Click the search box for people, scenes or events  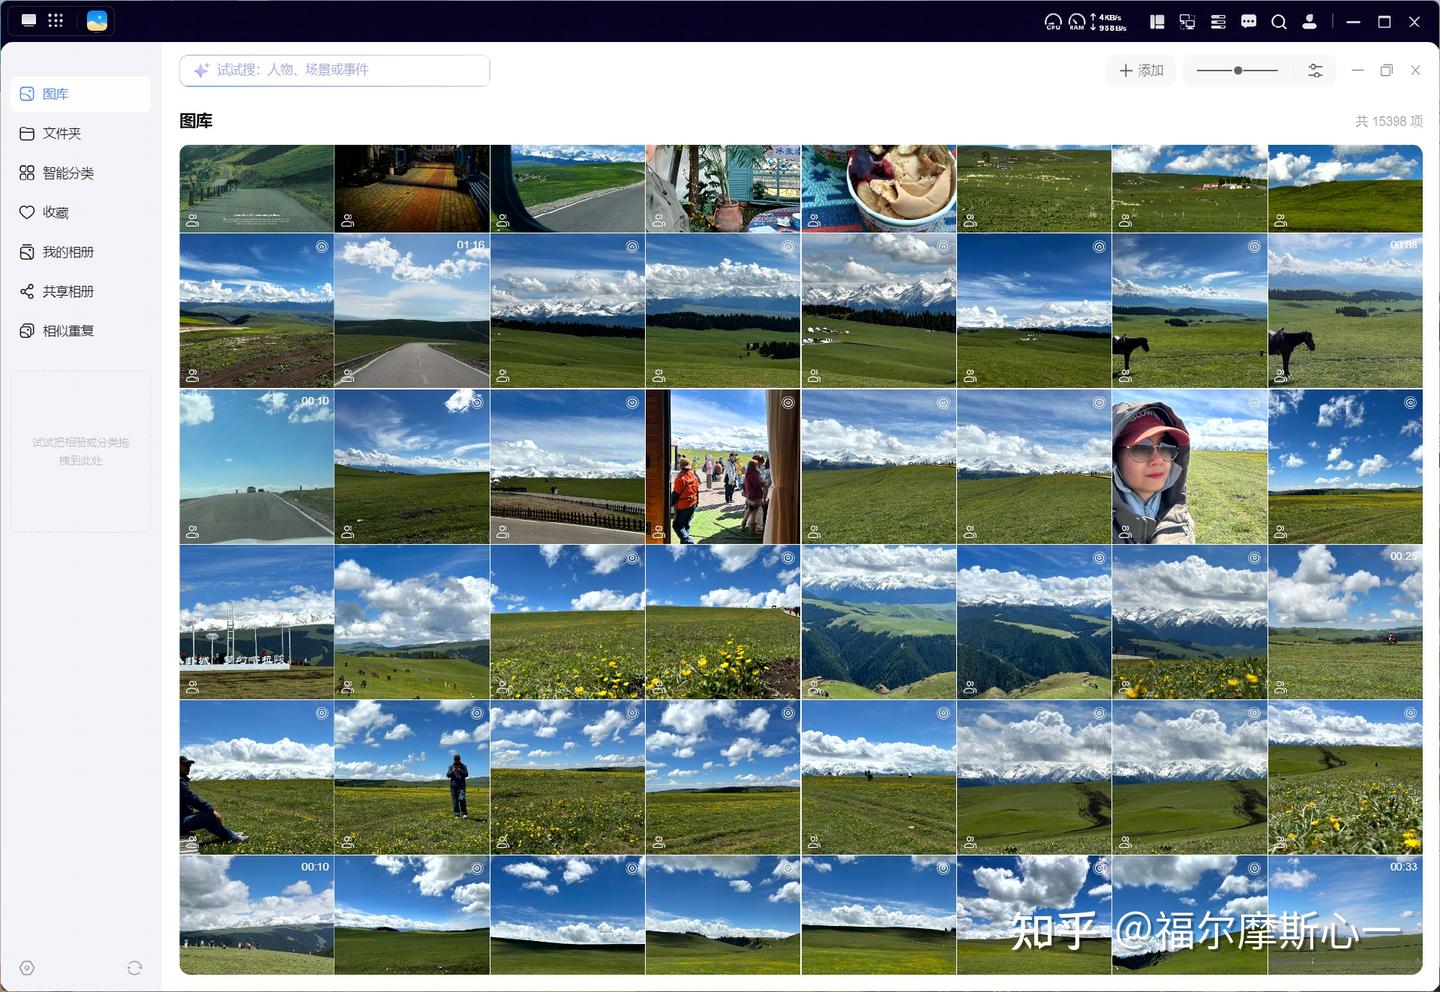pyautogui.click(x=335, y=70)
